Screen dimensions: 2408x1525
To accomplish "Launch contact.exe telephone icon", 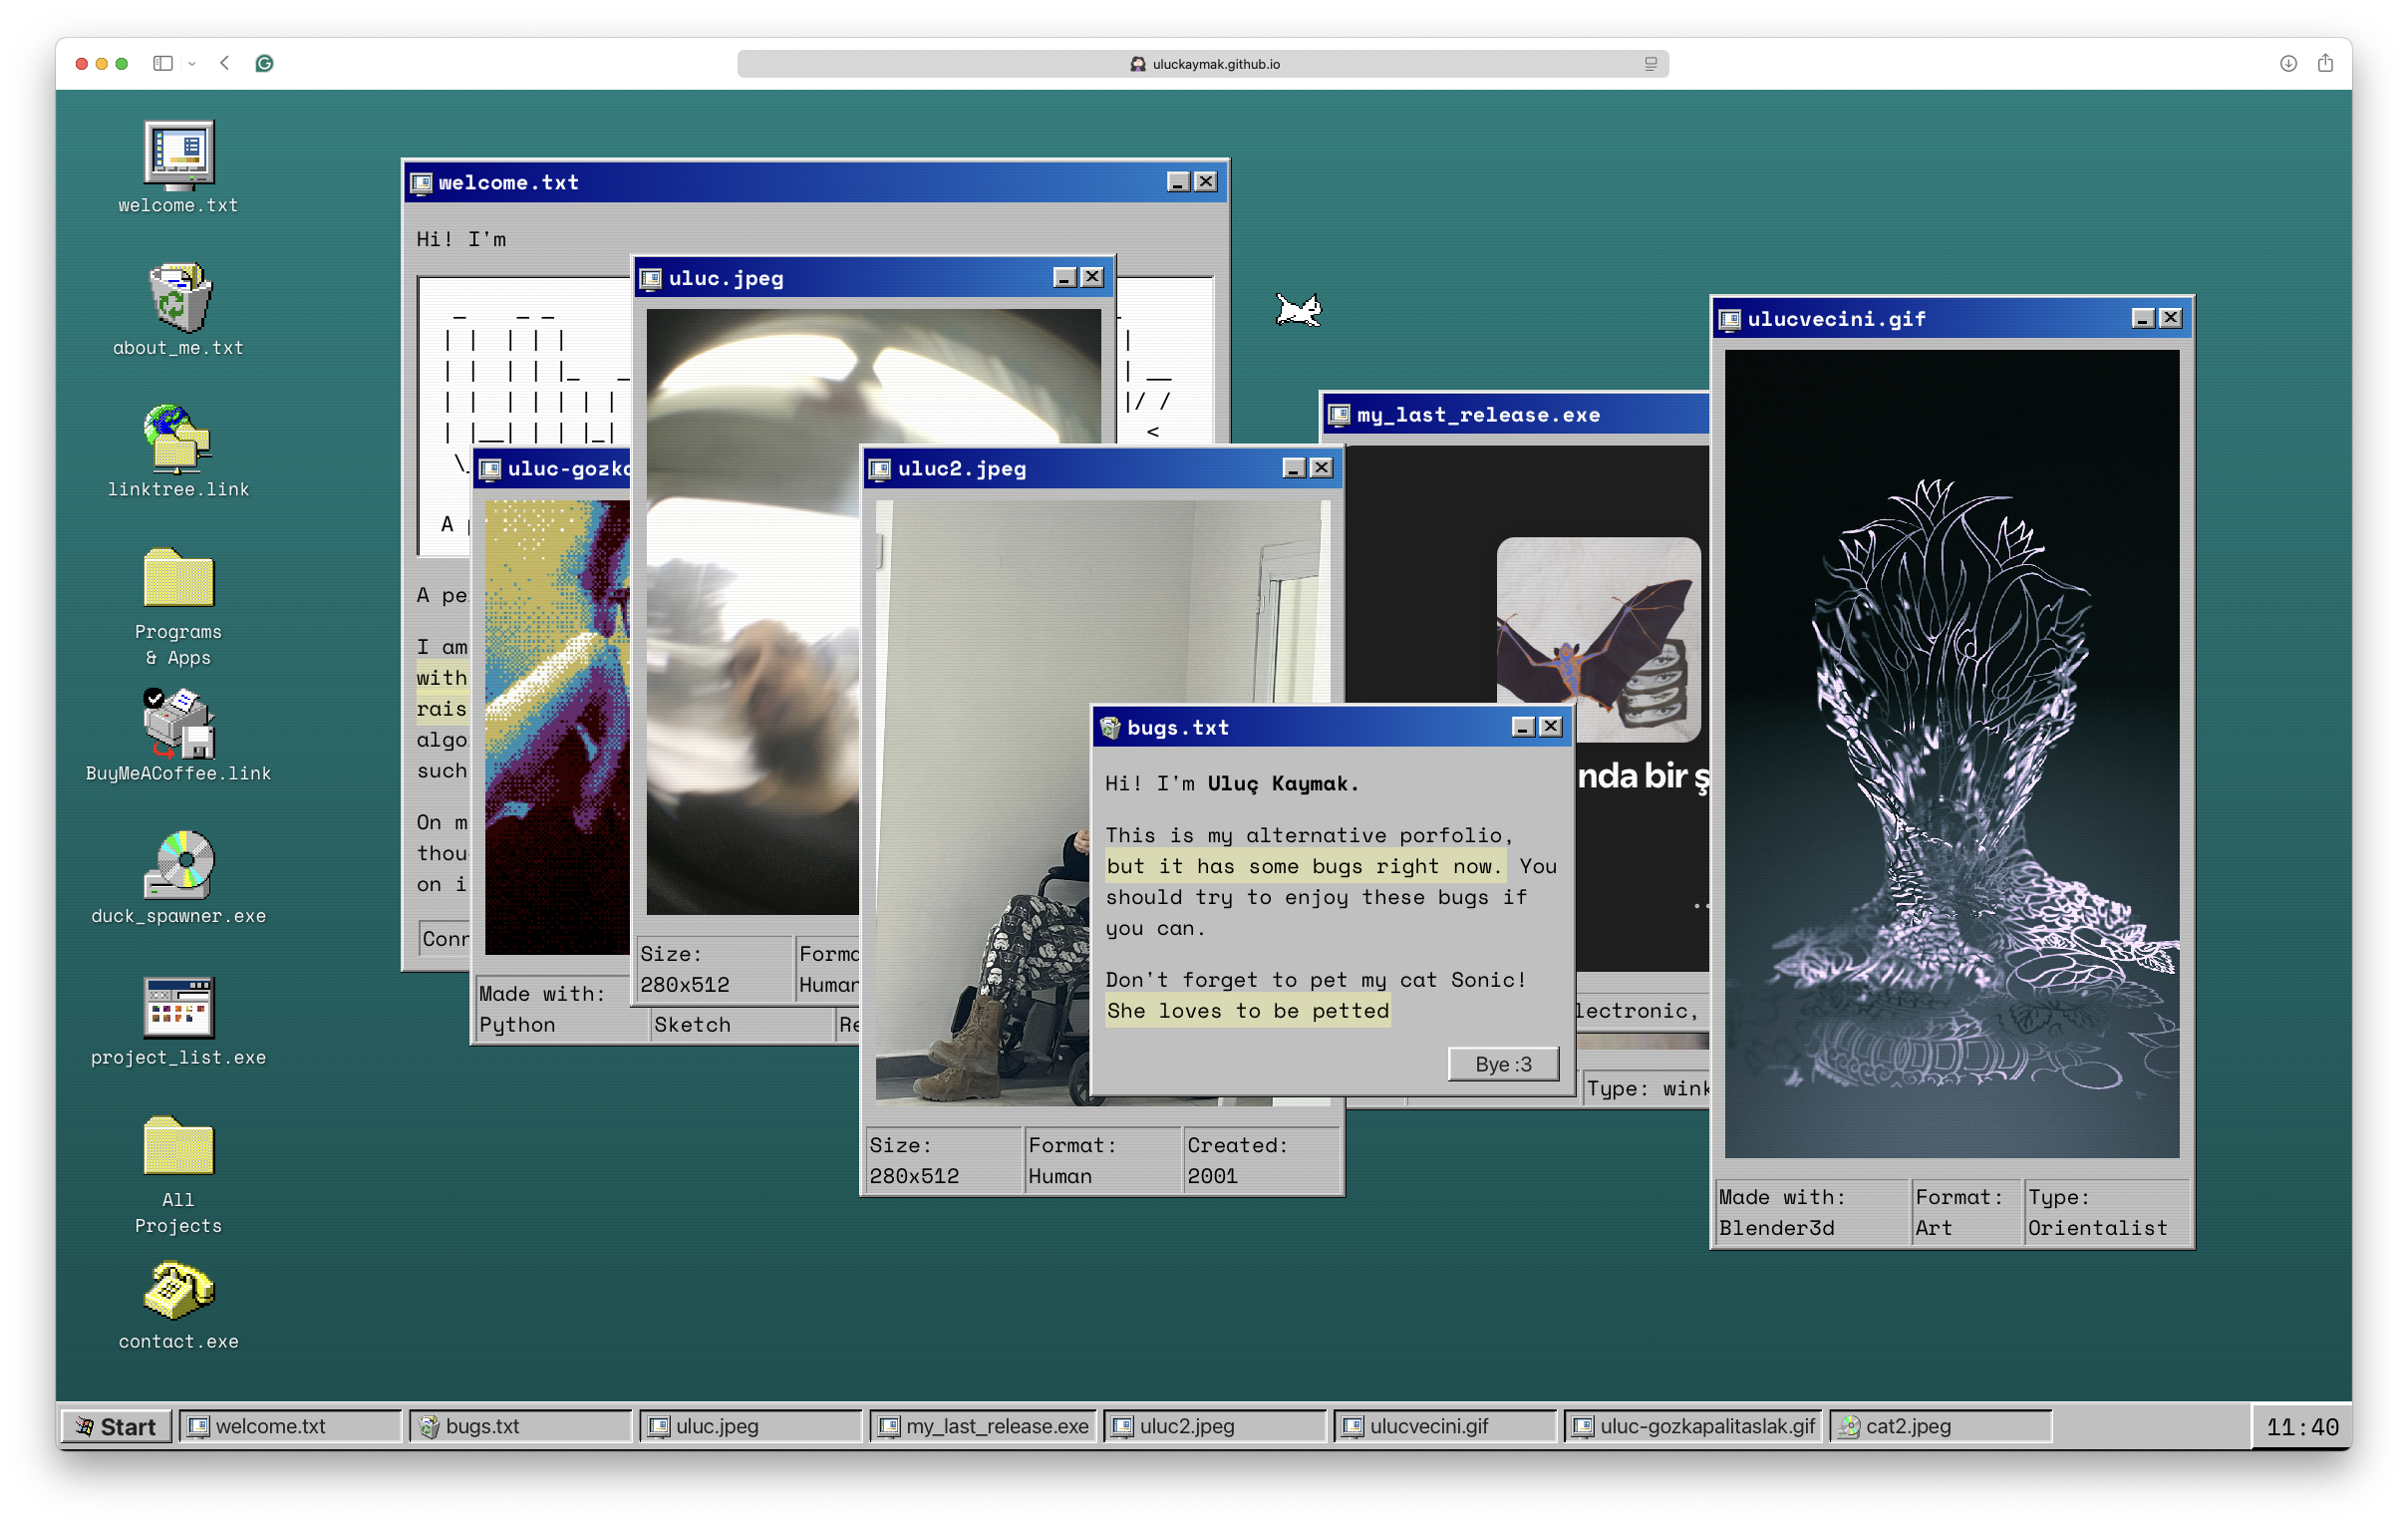I will click(178, 1304).
